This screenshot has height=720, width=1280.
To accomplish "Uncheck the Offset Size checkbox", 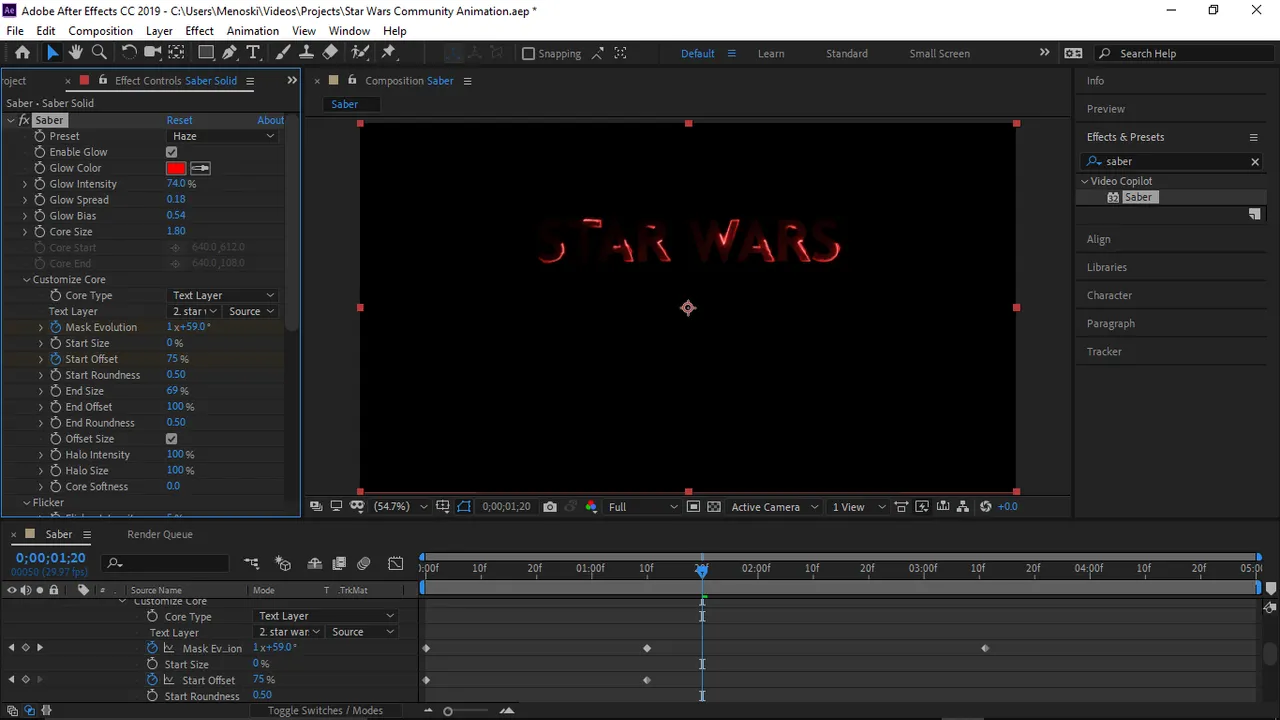I will (171, 439).
